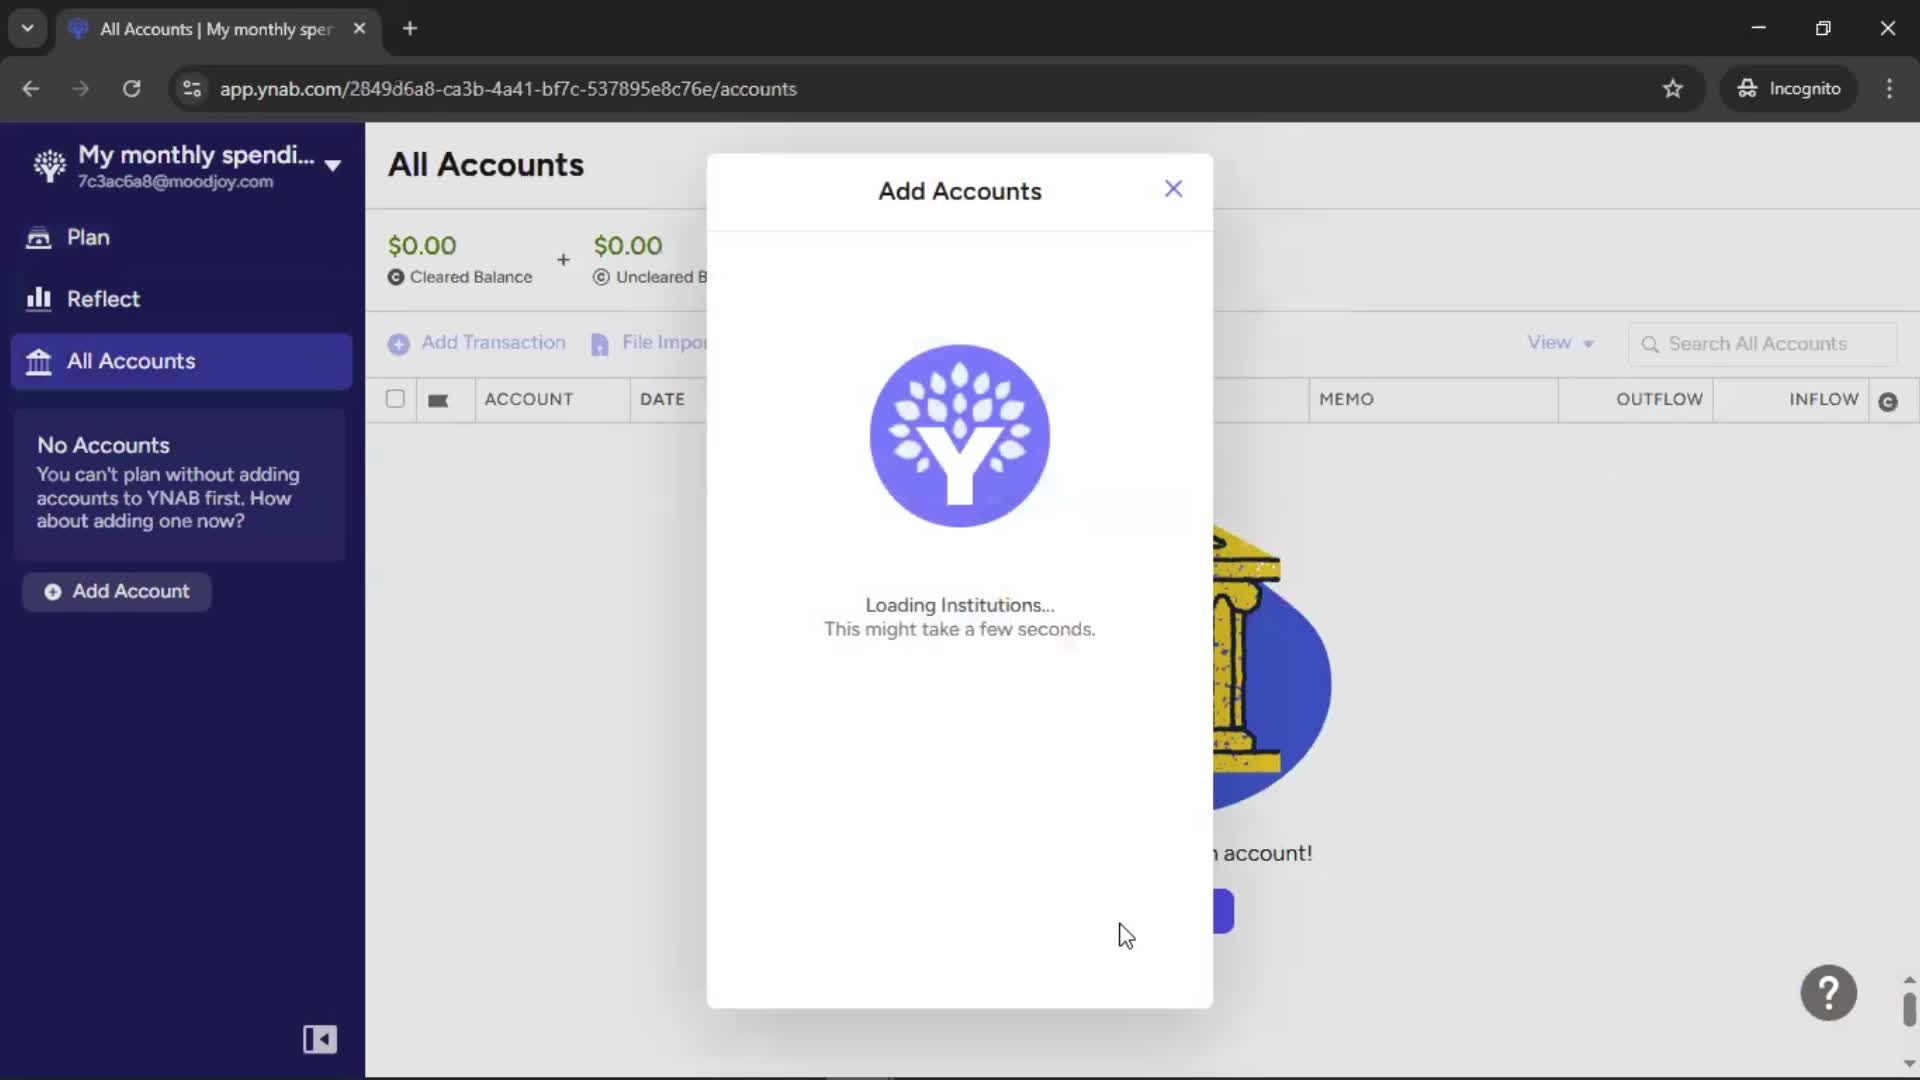1920x1080 pixels.
Task: Select the All Accounts browser tab
Action: pos(216,29)
